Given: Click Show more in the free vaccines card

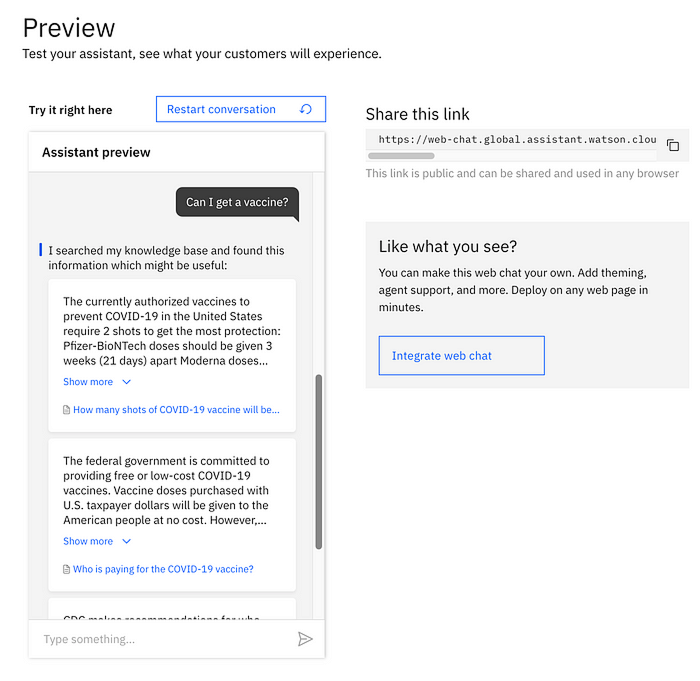Looking at the screenshot, I should point(88,541).
